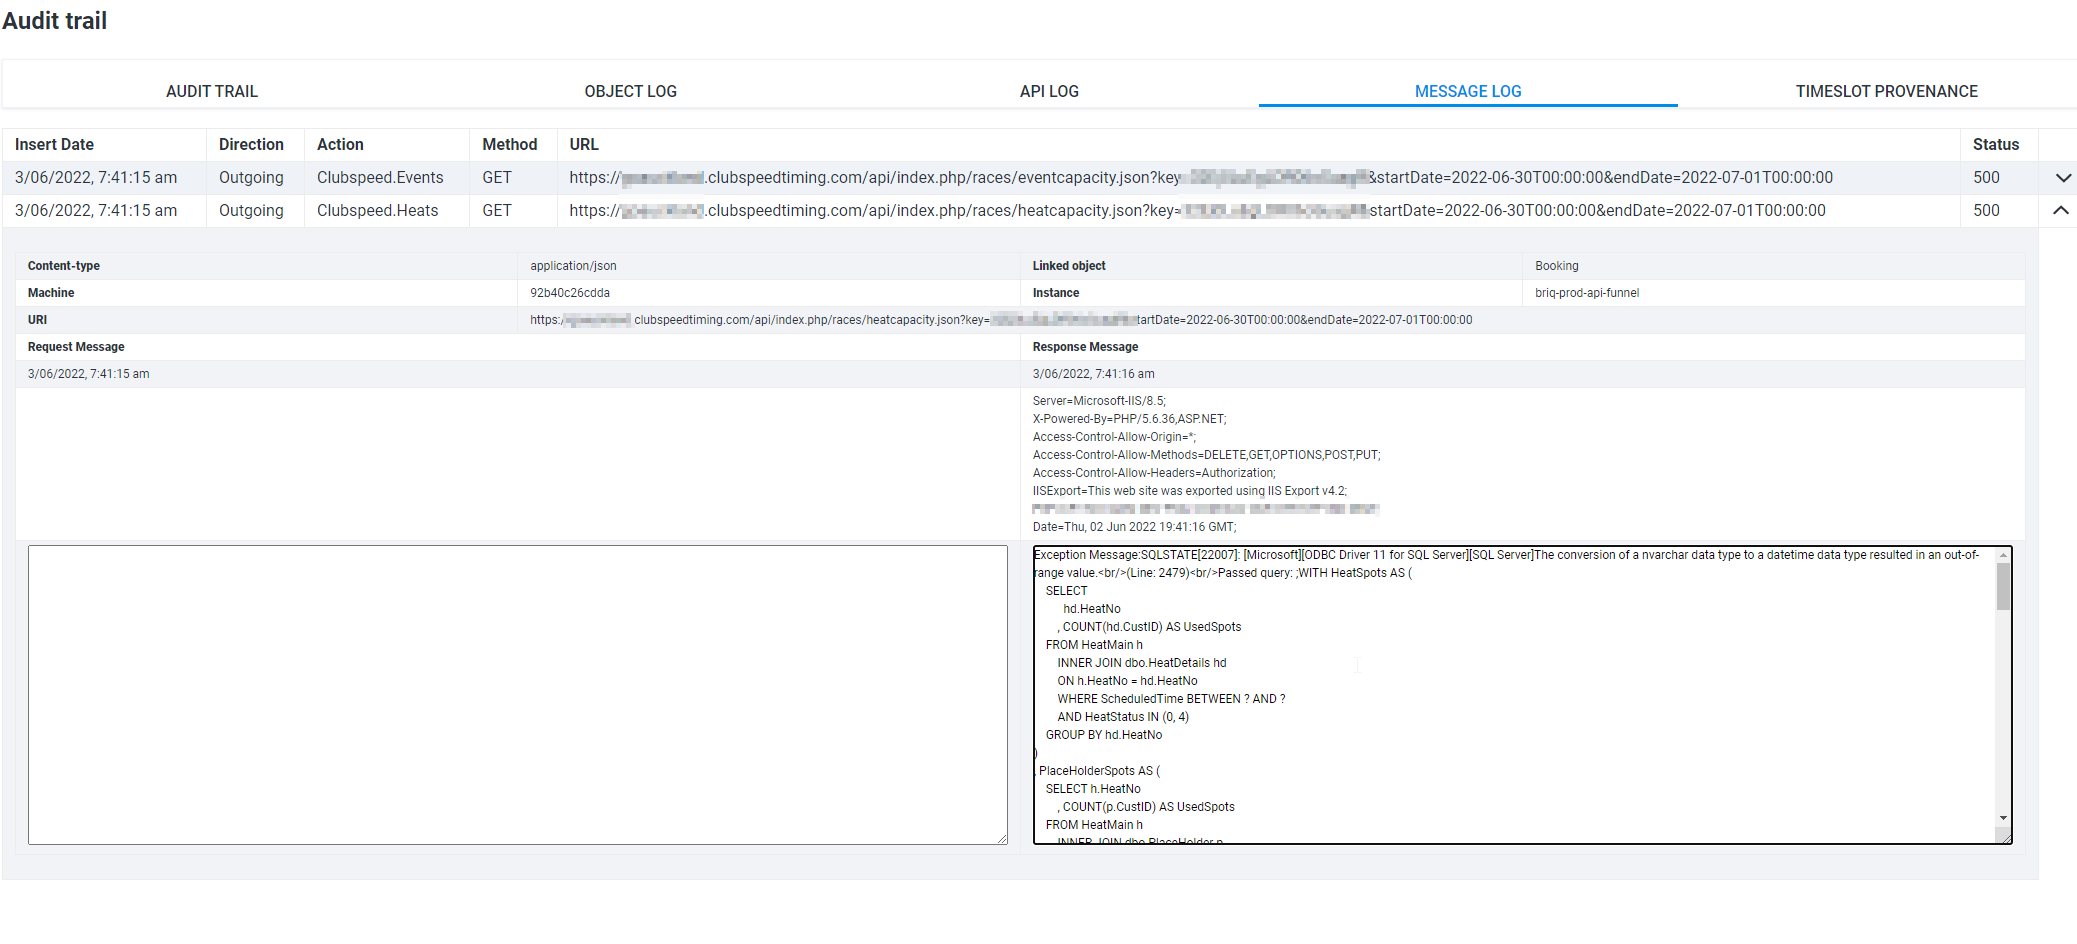Screen dimensions: 2077x944
Task: Go to the TIMESLOT PROVENANCE tab
Action: click(x=1887, y=91)
